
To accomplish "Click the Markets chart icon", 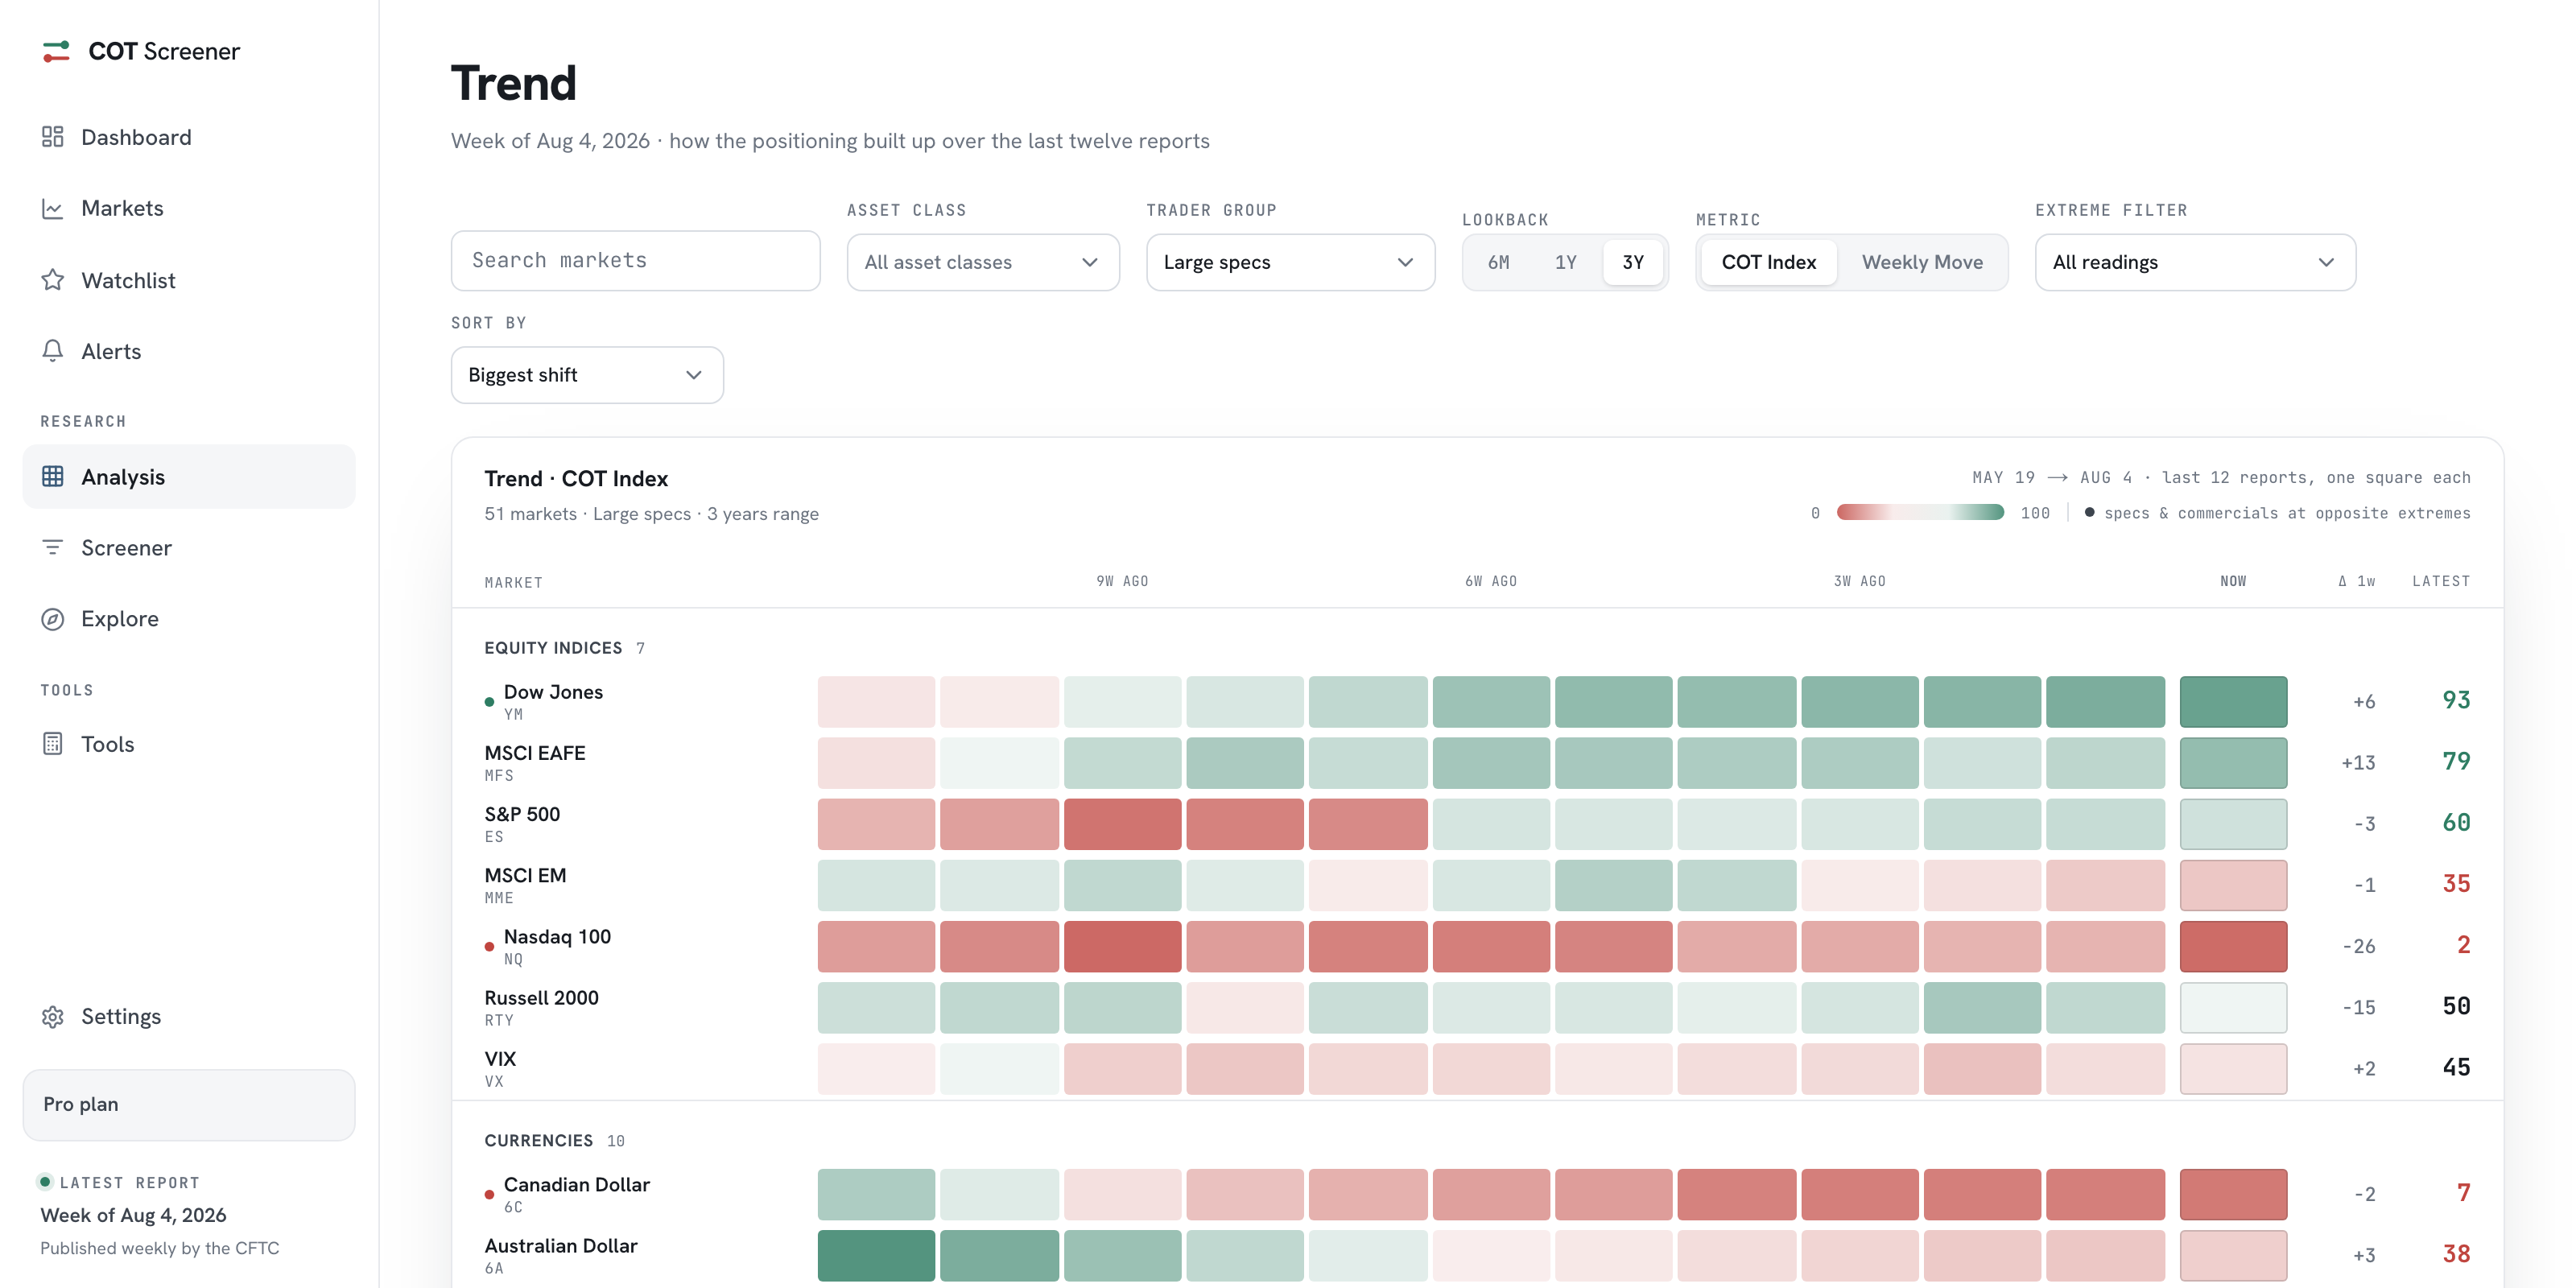I will [53, 208].
